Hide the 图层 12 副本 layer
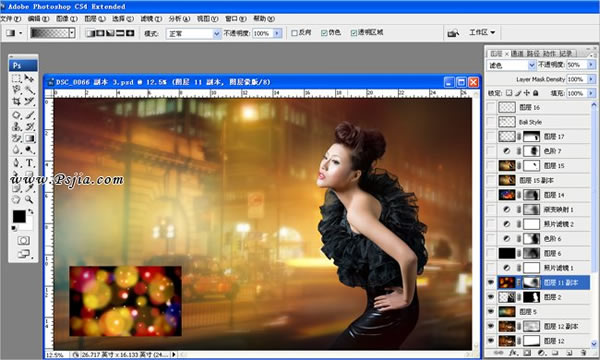 [491, 326]
